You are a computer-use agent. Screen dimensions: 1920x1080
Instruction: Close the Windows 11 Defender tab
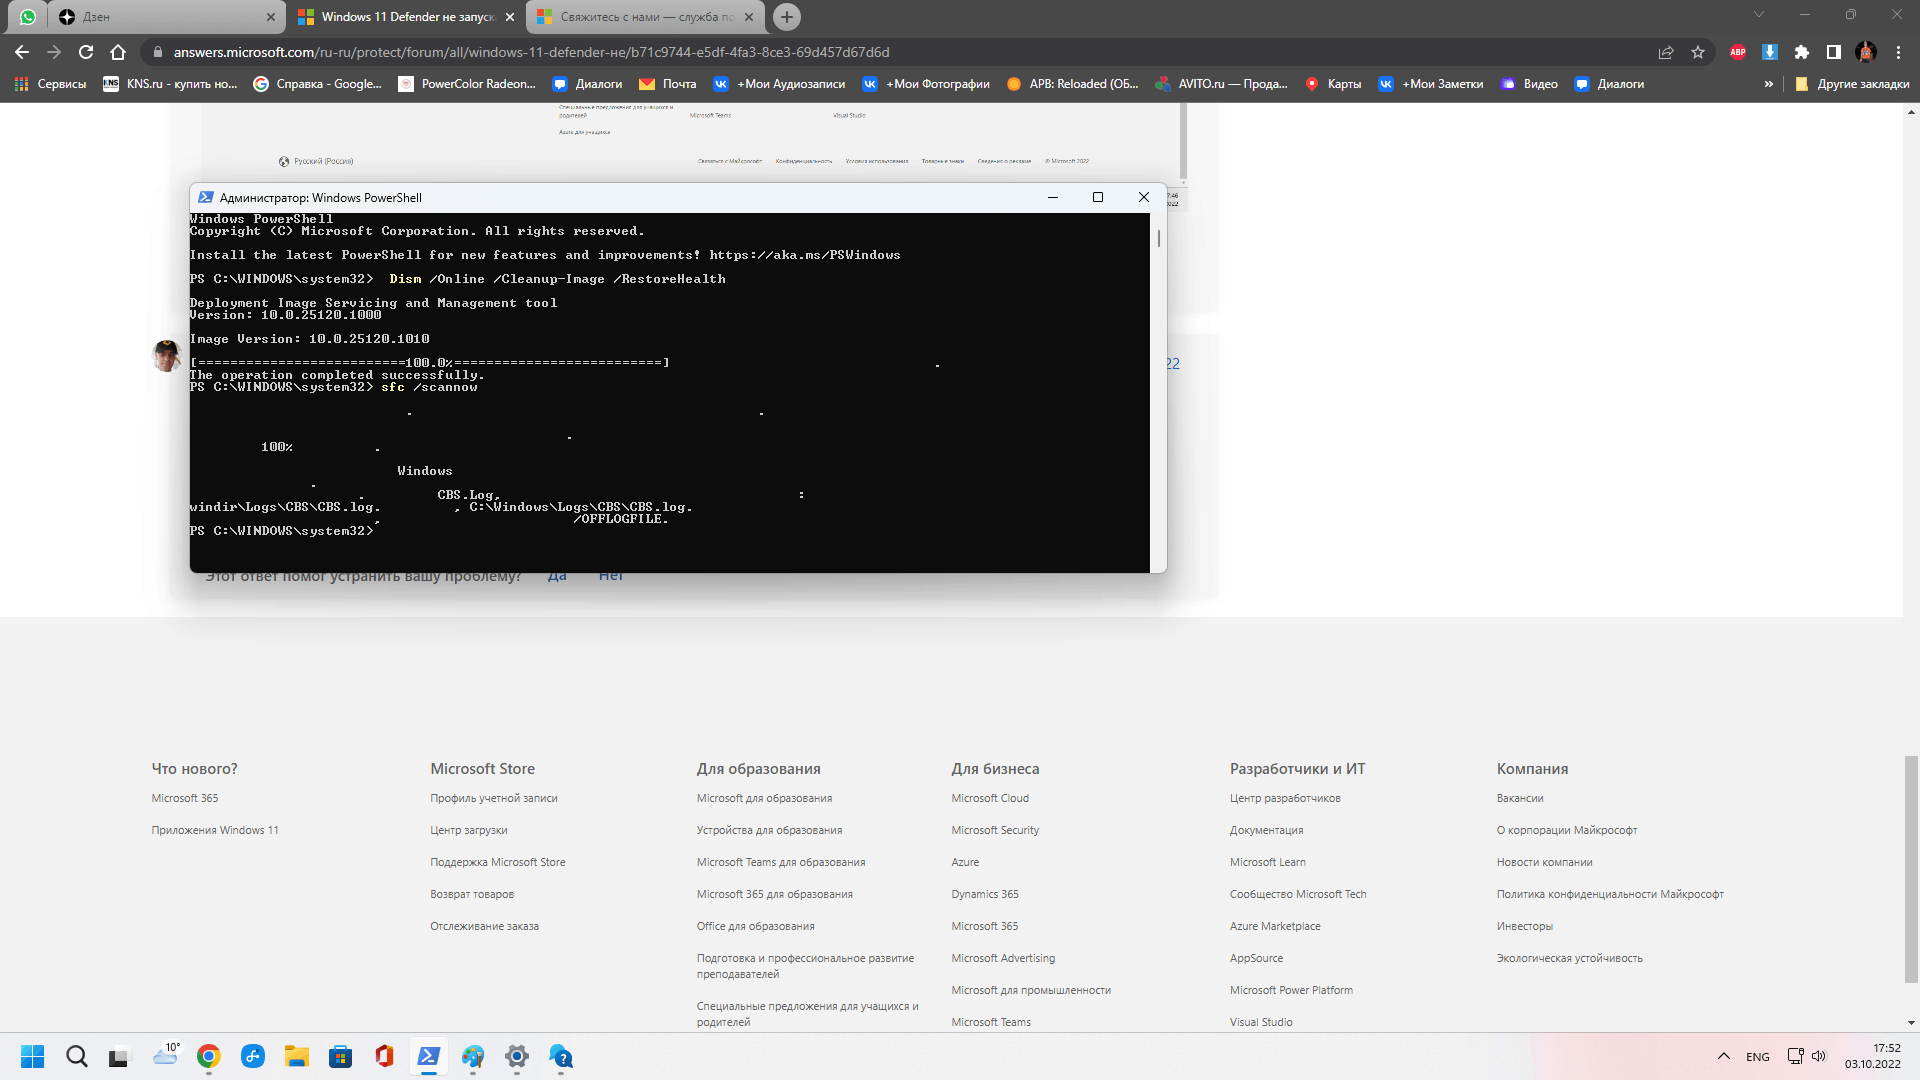510,17
